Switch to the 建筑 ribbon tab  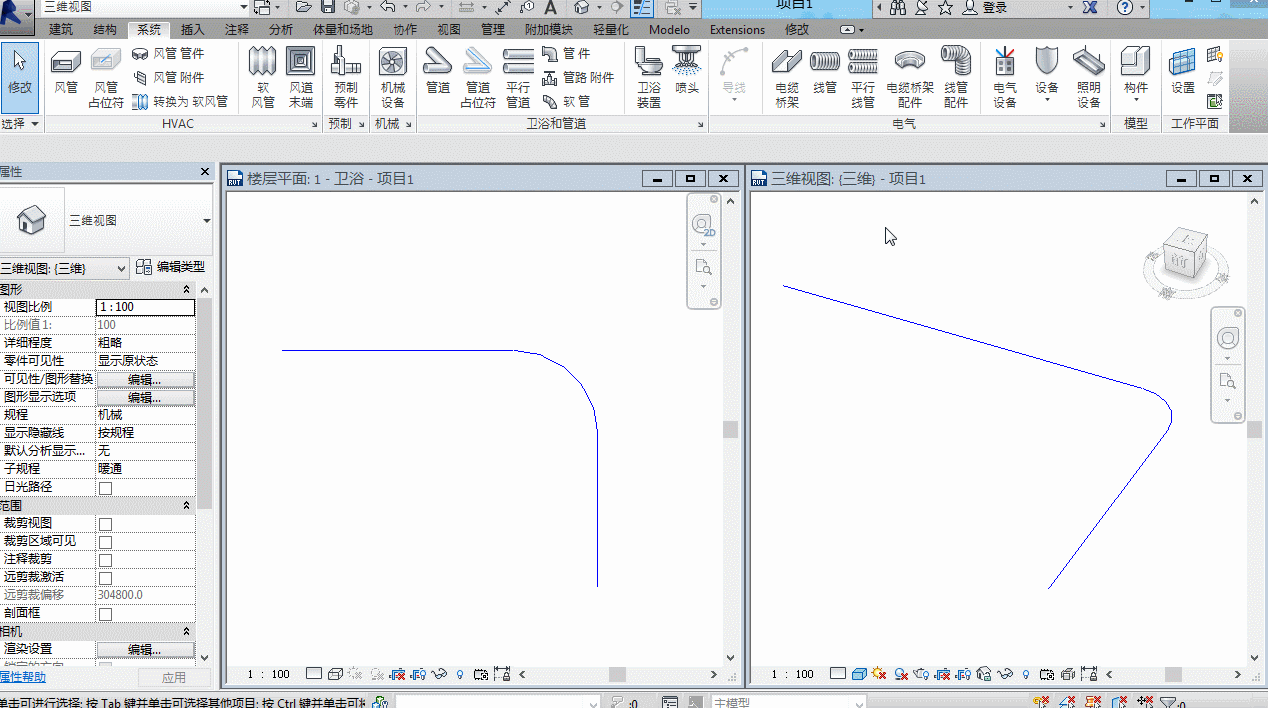point(61,30)
